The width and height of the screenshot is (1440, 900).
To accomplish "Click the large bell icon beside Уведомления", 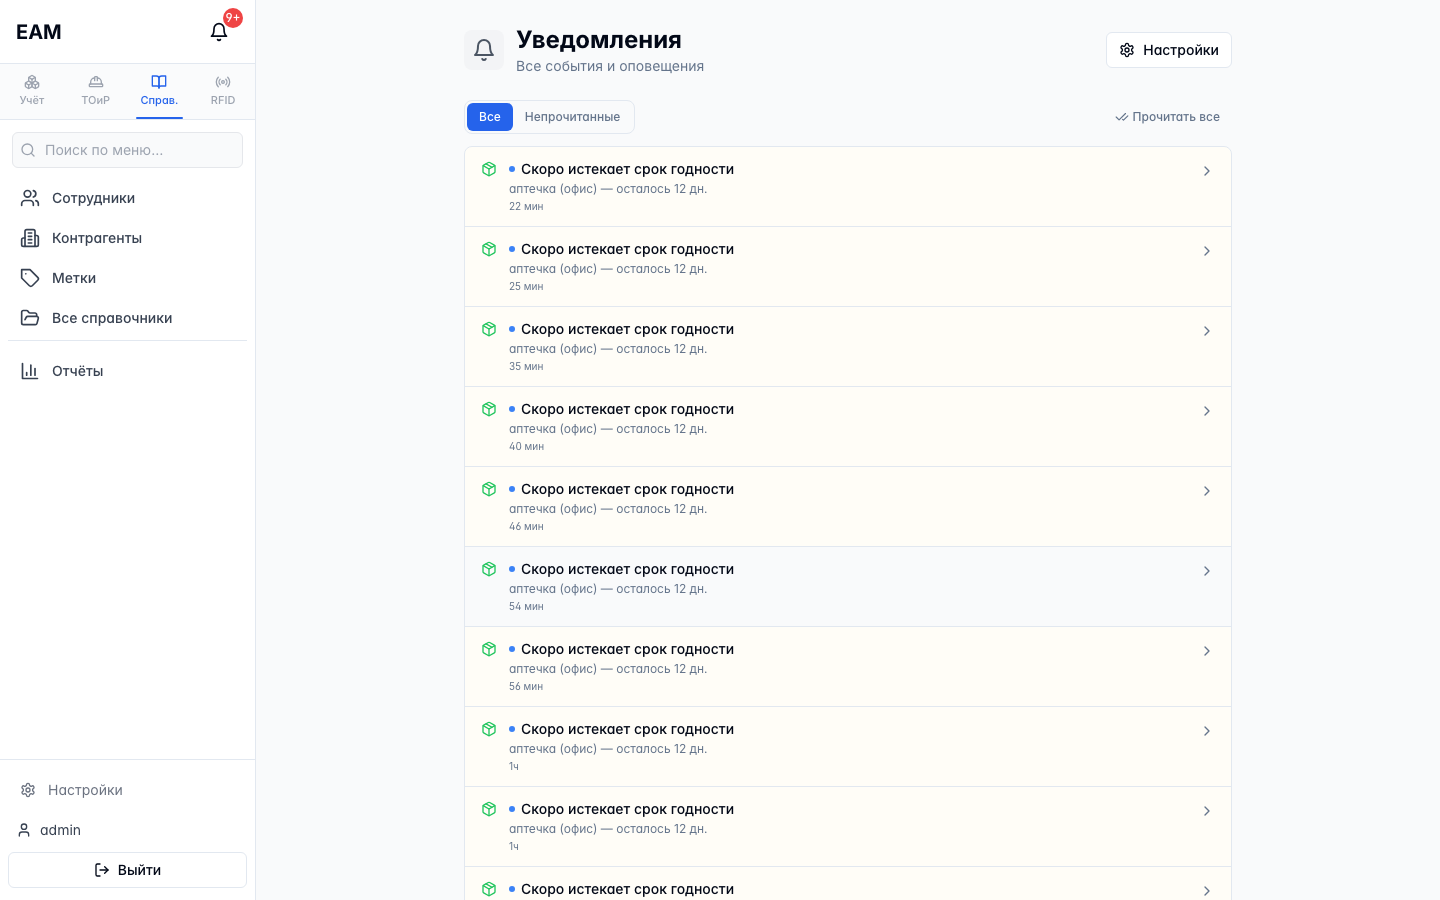I will tap(484, 50).
